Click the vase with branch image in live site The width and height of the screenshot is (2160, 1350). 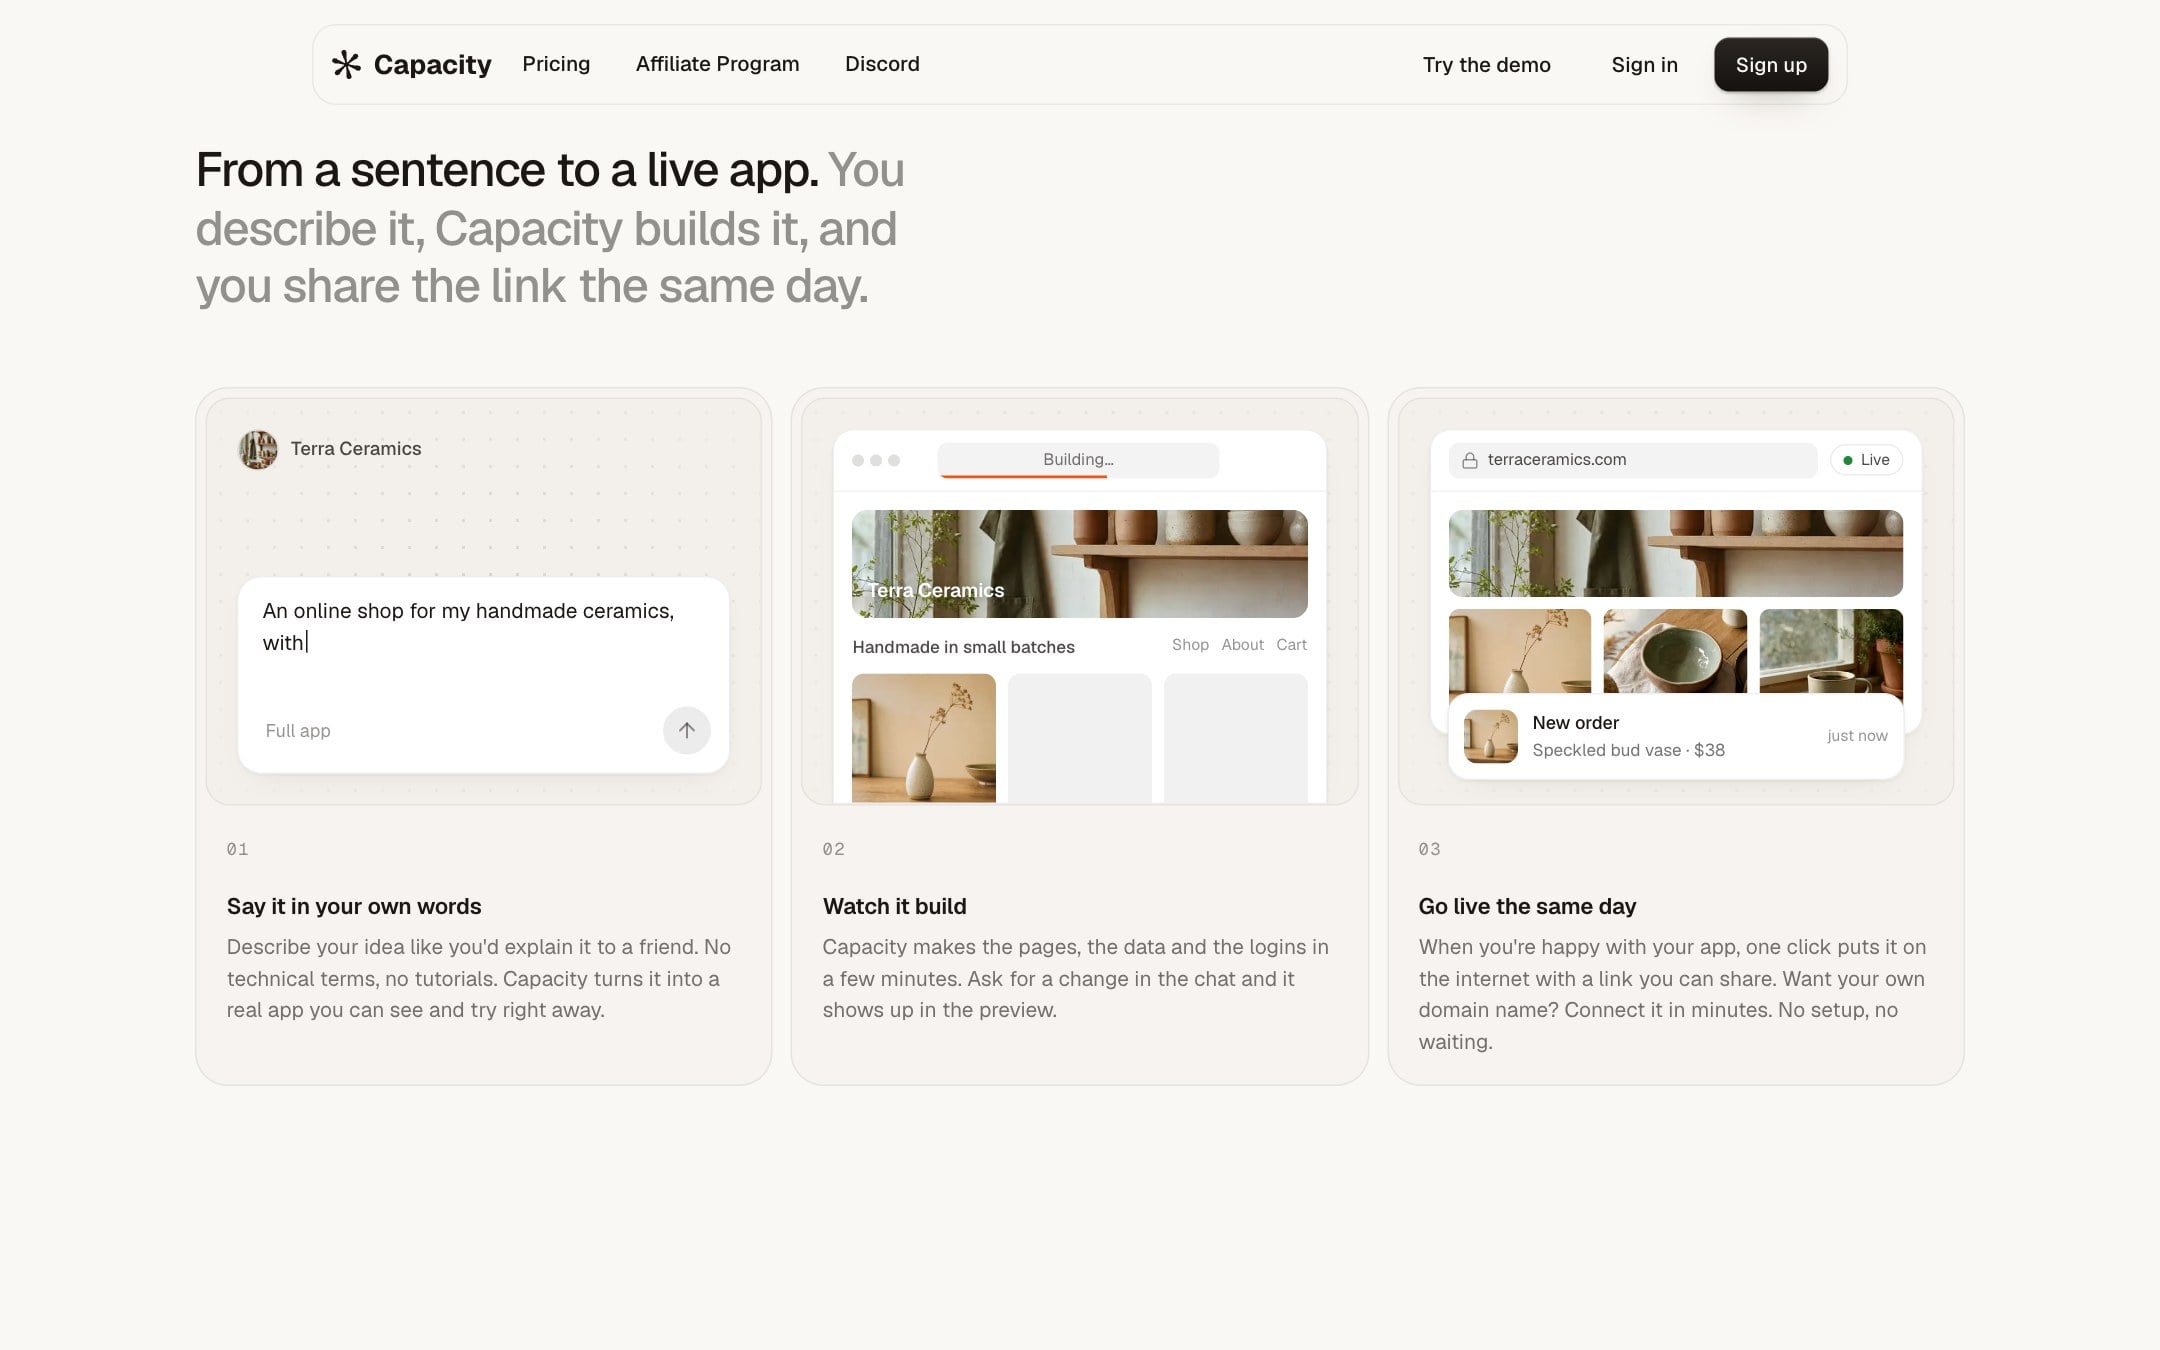(x=1520, y=651)
